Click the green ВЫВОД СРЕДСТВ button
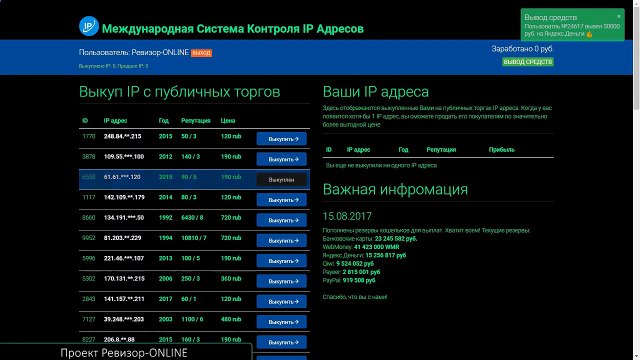The image size is (640, 360). (528, 62)
